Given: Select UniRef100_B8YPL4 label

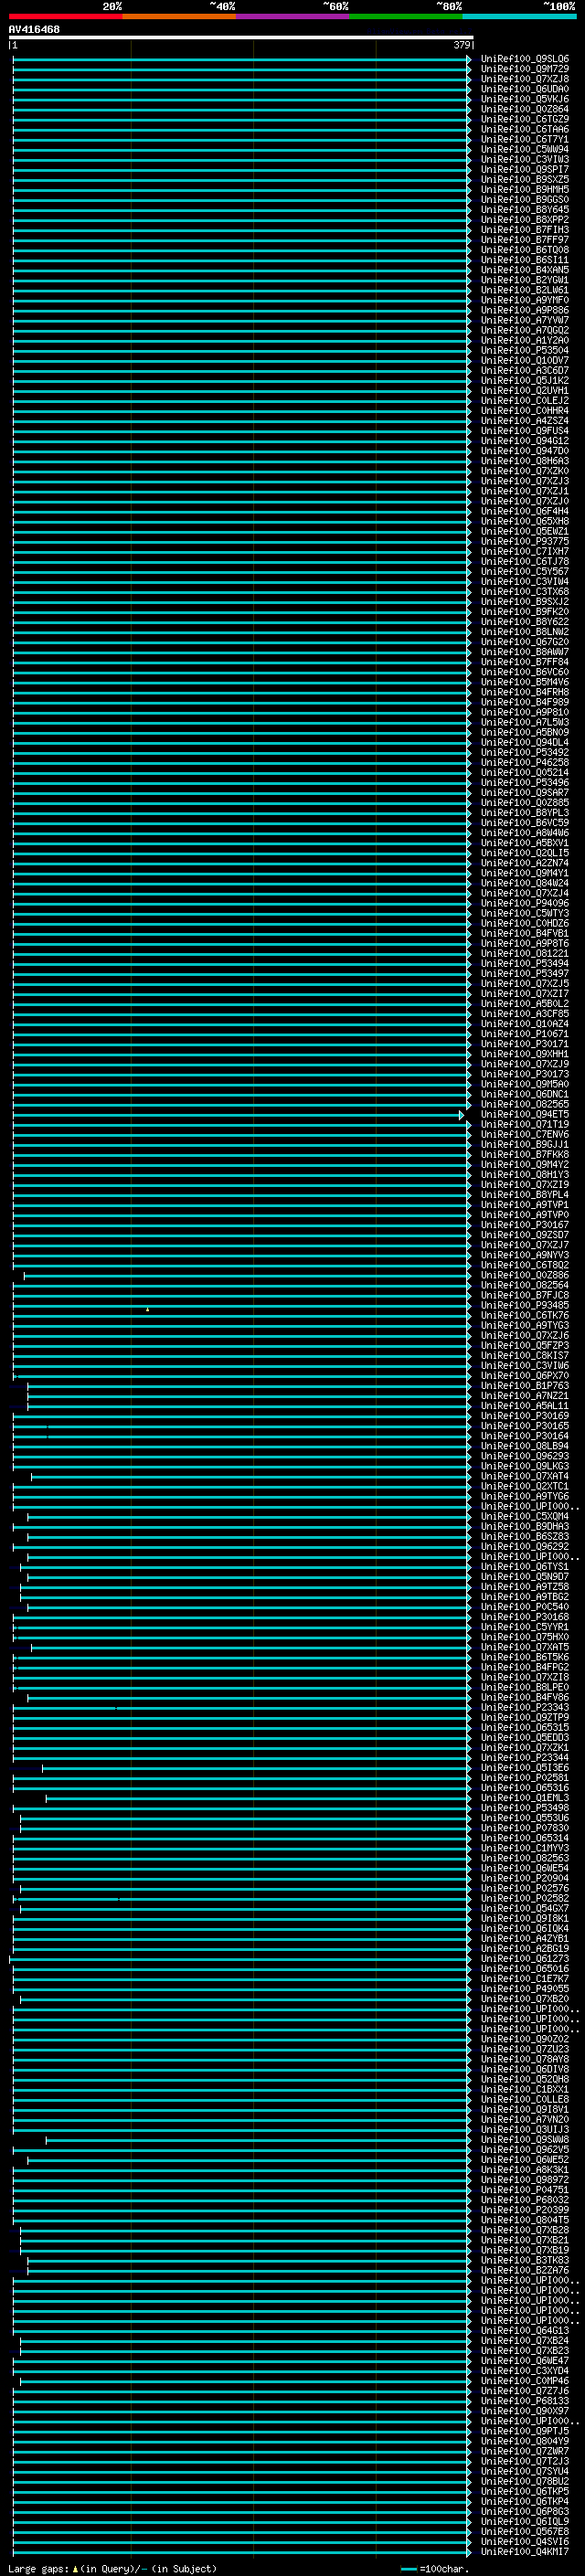Looking at the screenshot, I should tap(525, 1195).
